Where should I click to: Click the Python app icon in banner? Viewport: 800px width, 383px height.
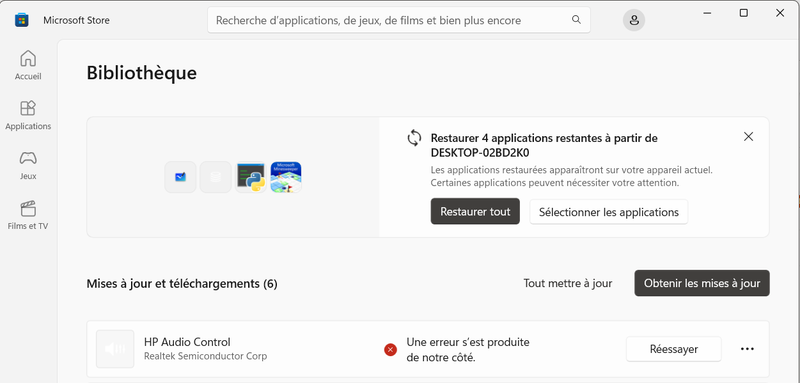[251, 177]
